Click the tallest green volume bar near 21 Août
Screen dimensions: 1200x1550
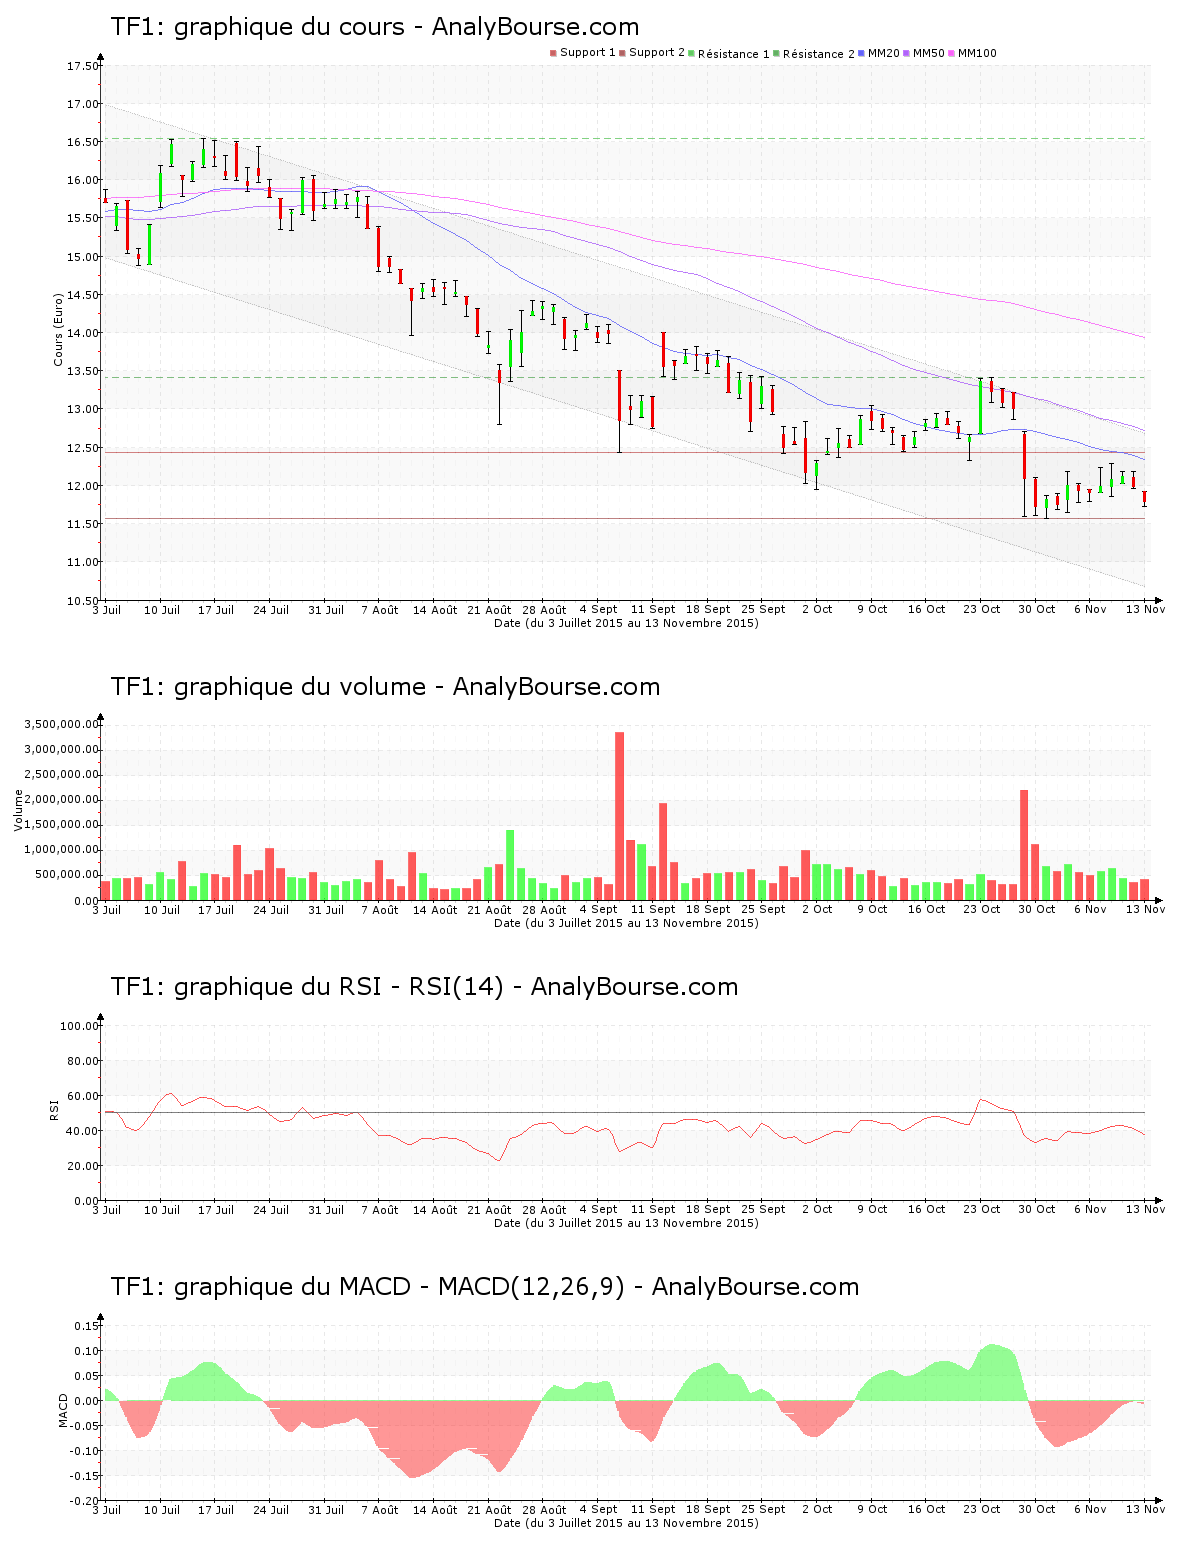click(510, 865)
